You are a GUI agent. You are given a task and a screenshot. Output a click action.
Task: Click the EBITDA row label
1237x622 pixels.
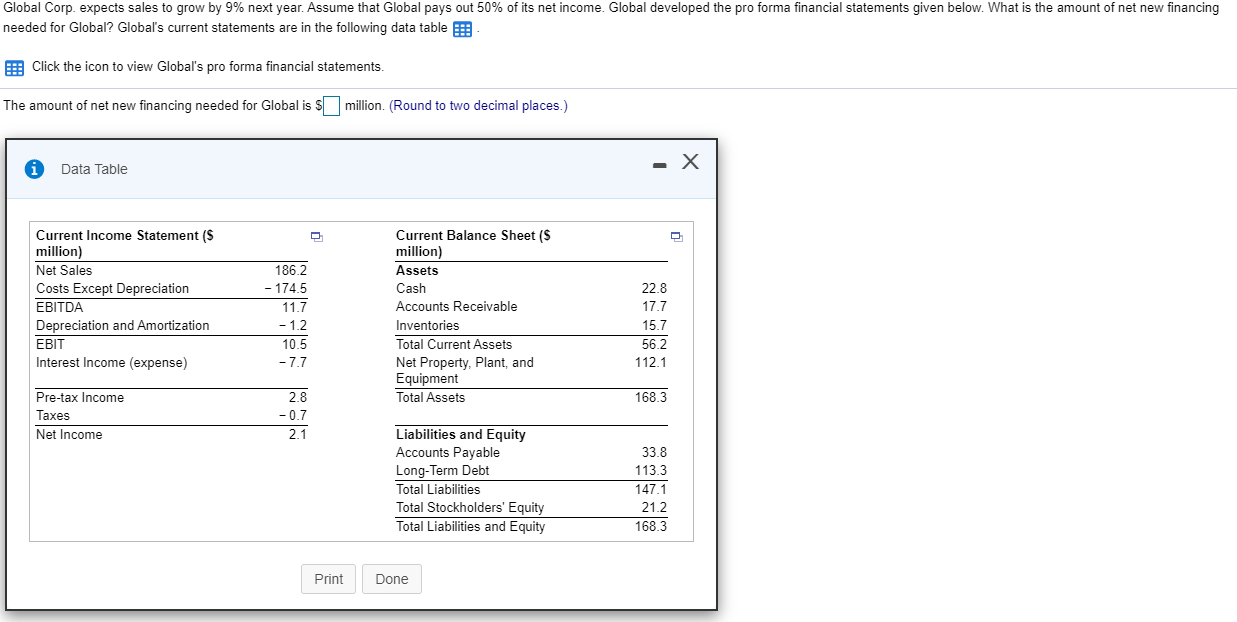point(60,307)
